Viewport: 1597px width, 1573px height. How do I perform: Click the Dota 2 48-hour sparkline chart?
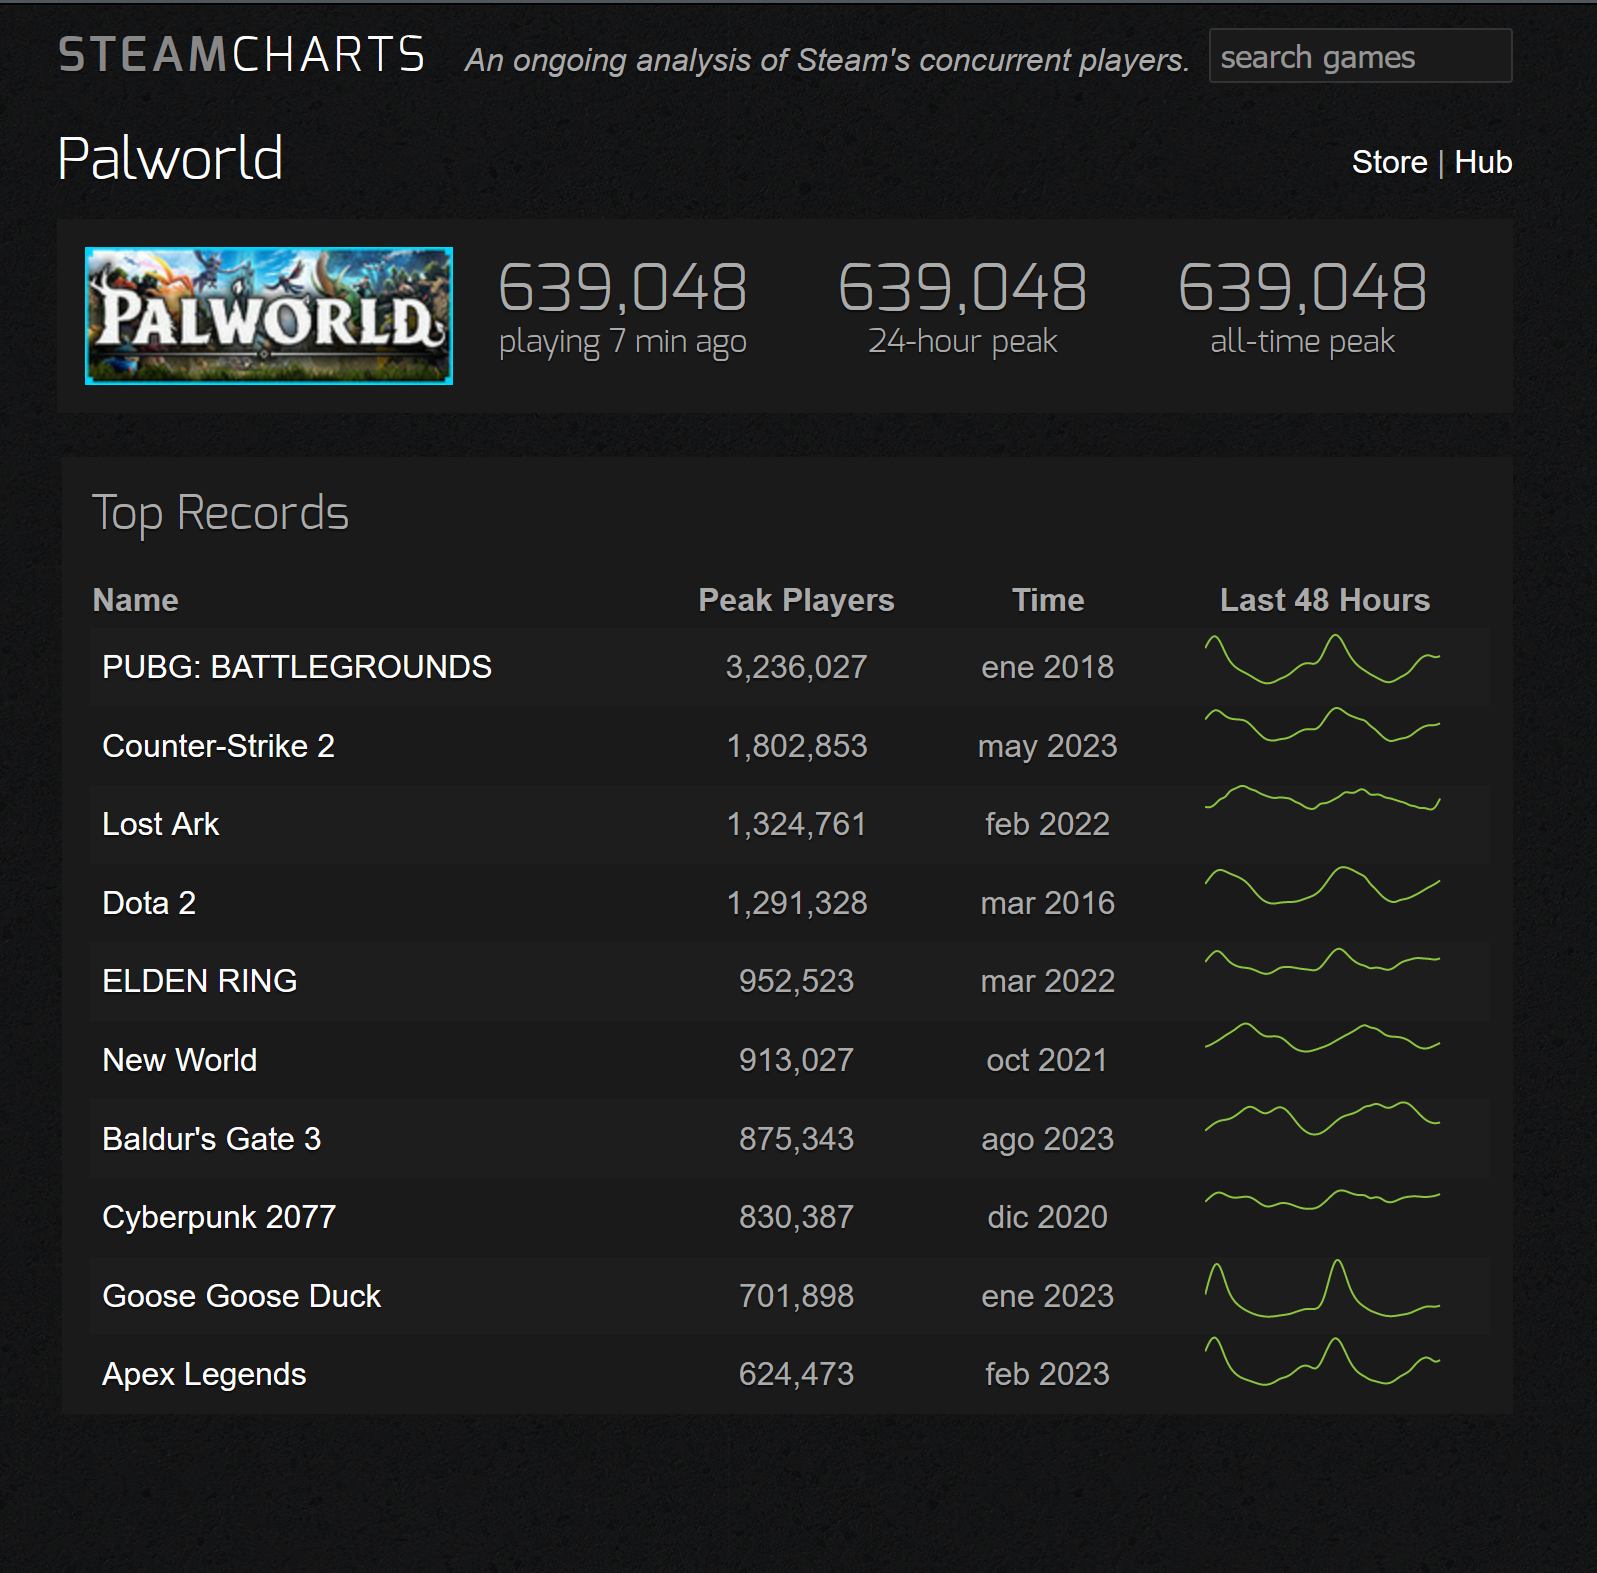tap(1322, 885)
